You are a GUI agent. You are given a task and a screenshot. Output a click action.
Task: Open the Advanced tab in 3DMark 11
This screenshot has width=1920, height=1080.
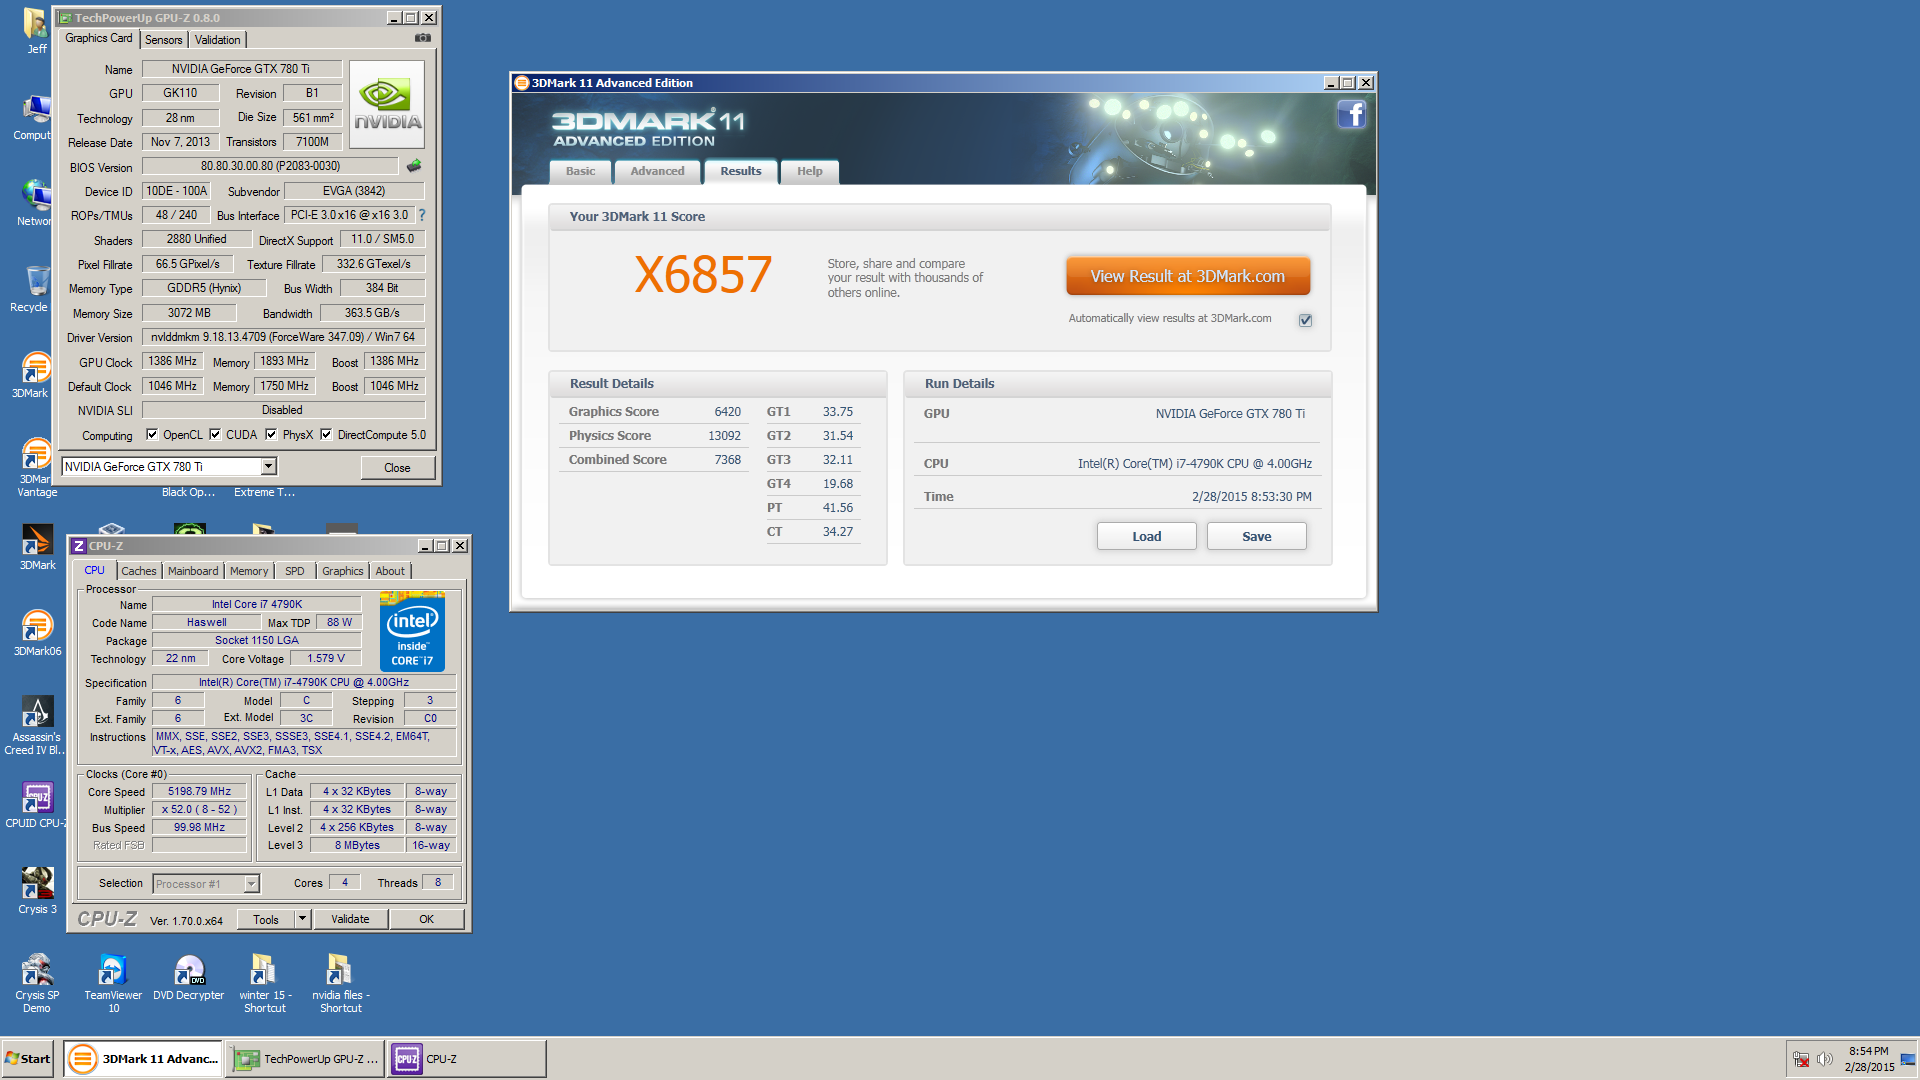[x=657, y=172]
